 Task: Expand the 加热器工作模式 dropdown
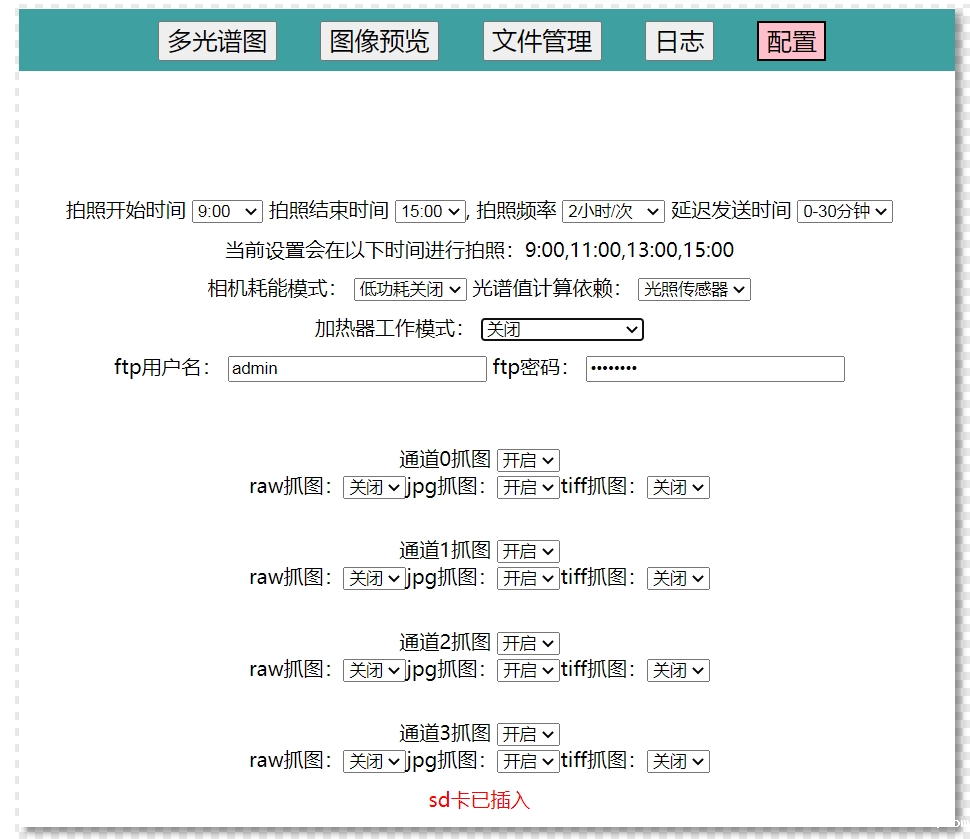562,329
